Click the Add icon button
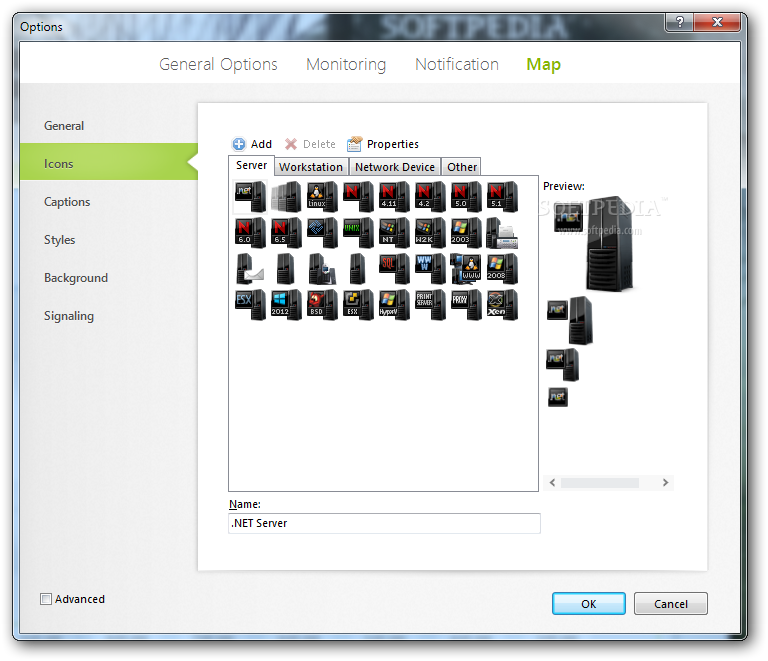The width and height of the screenshot is (768, 661). tap(252, 144)
